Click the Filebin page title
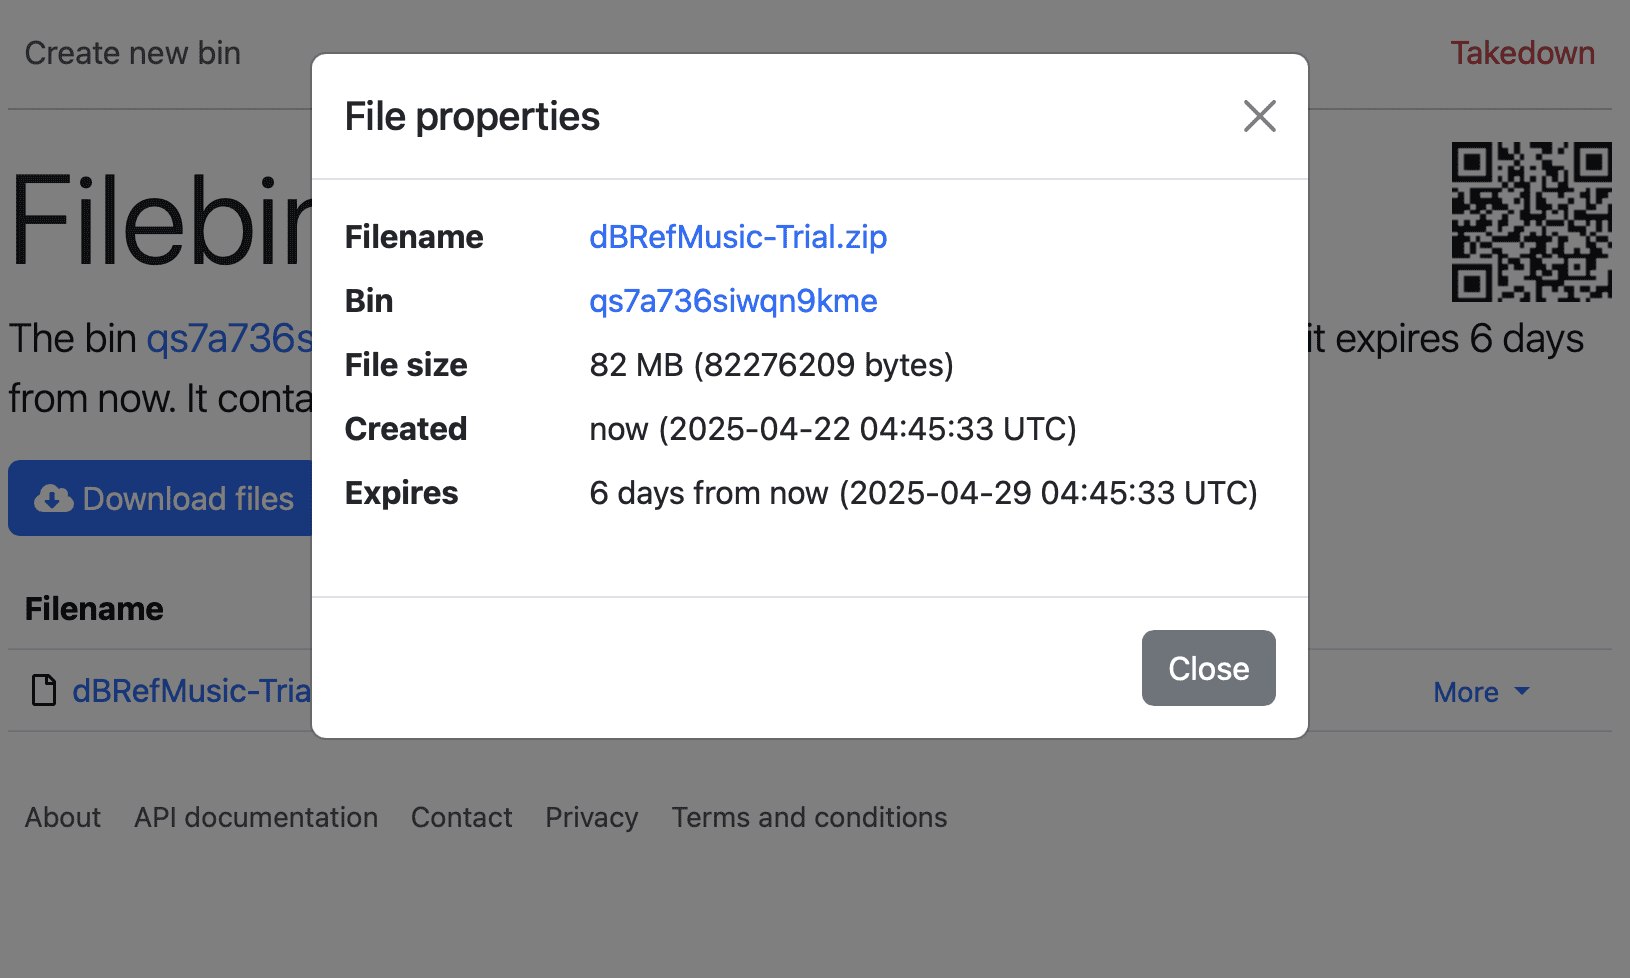 click(160, 222)
